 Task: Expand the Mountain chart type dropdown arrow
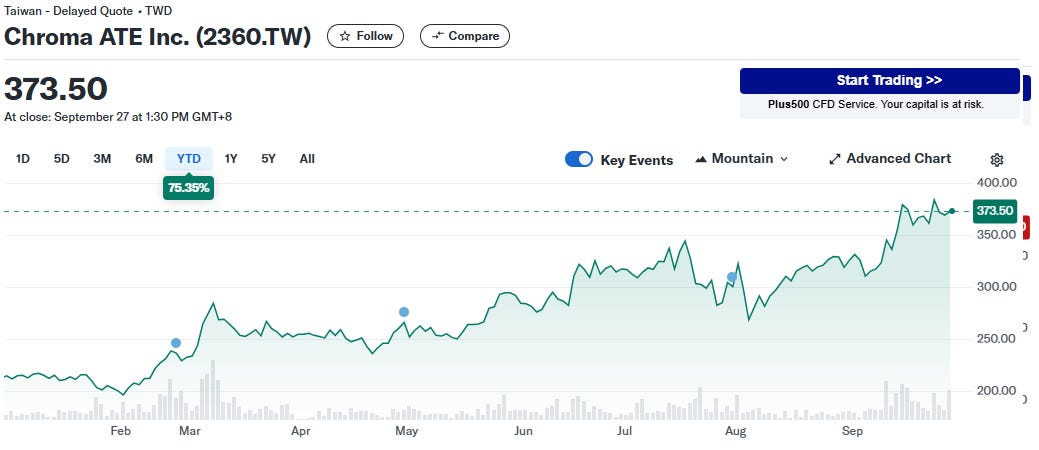click(x=784, y=159)
